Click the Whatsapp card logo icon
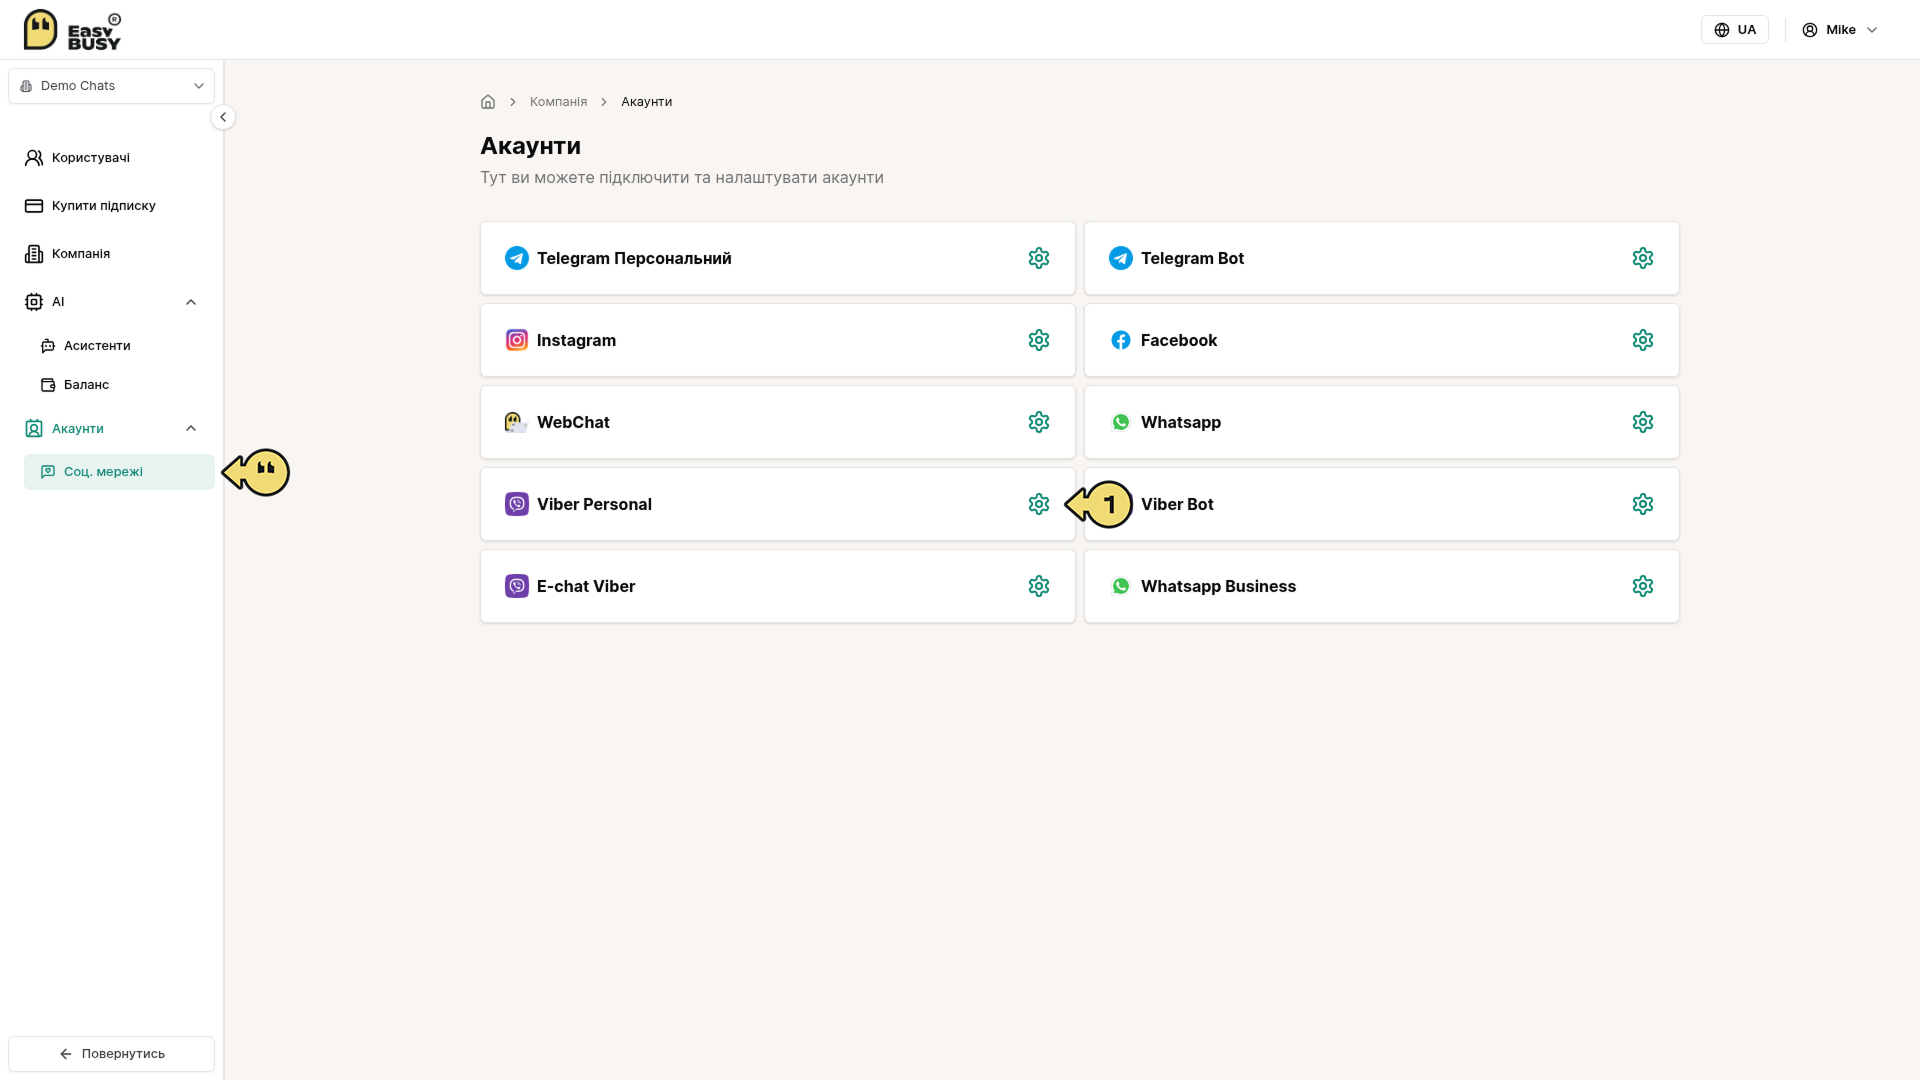This screenshot has height=1080, width=1920. (x=1121, y=422)
